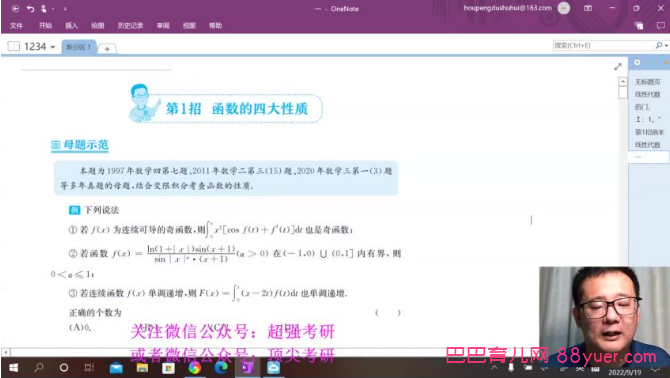Open the 无标题页 page
The image size is (670, 378).
647,82
